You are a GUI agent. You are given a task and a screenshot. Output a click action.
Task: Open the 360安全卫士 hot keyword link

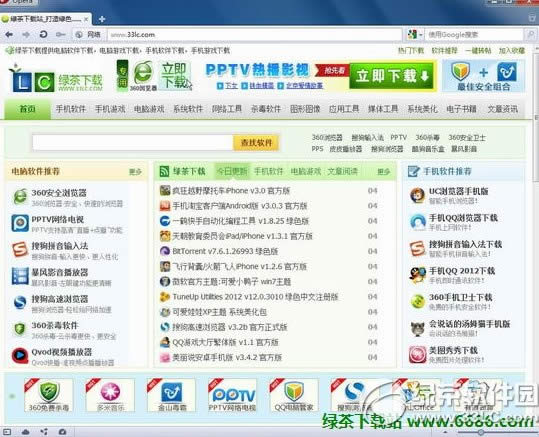tap(467, 138)
